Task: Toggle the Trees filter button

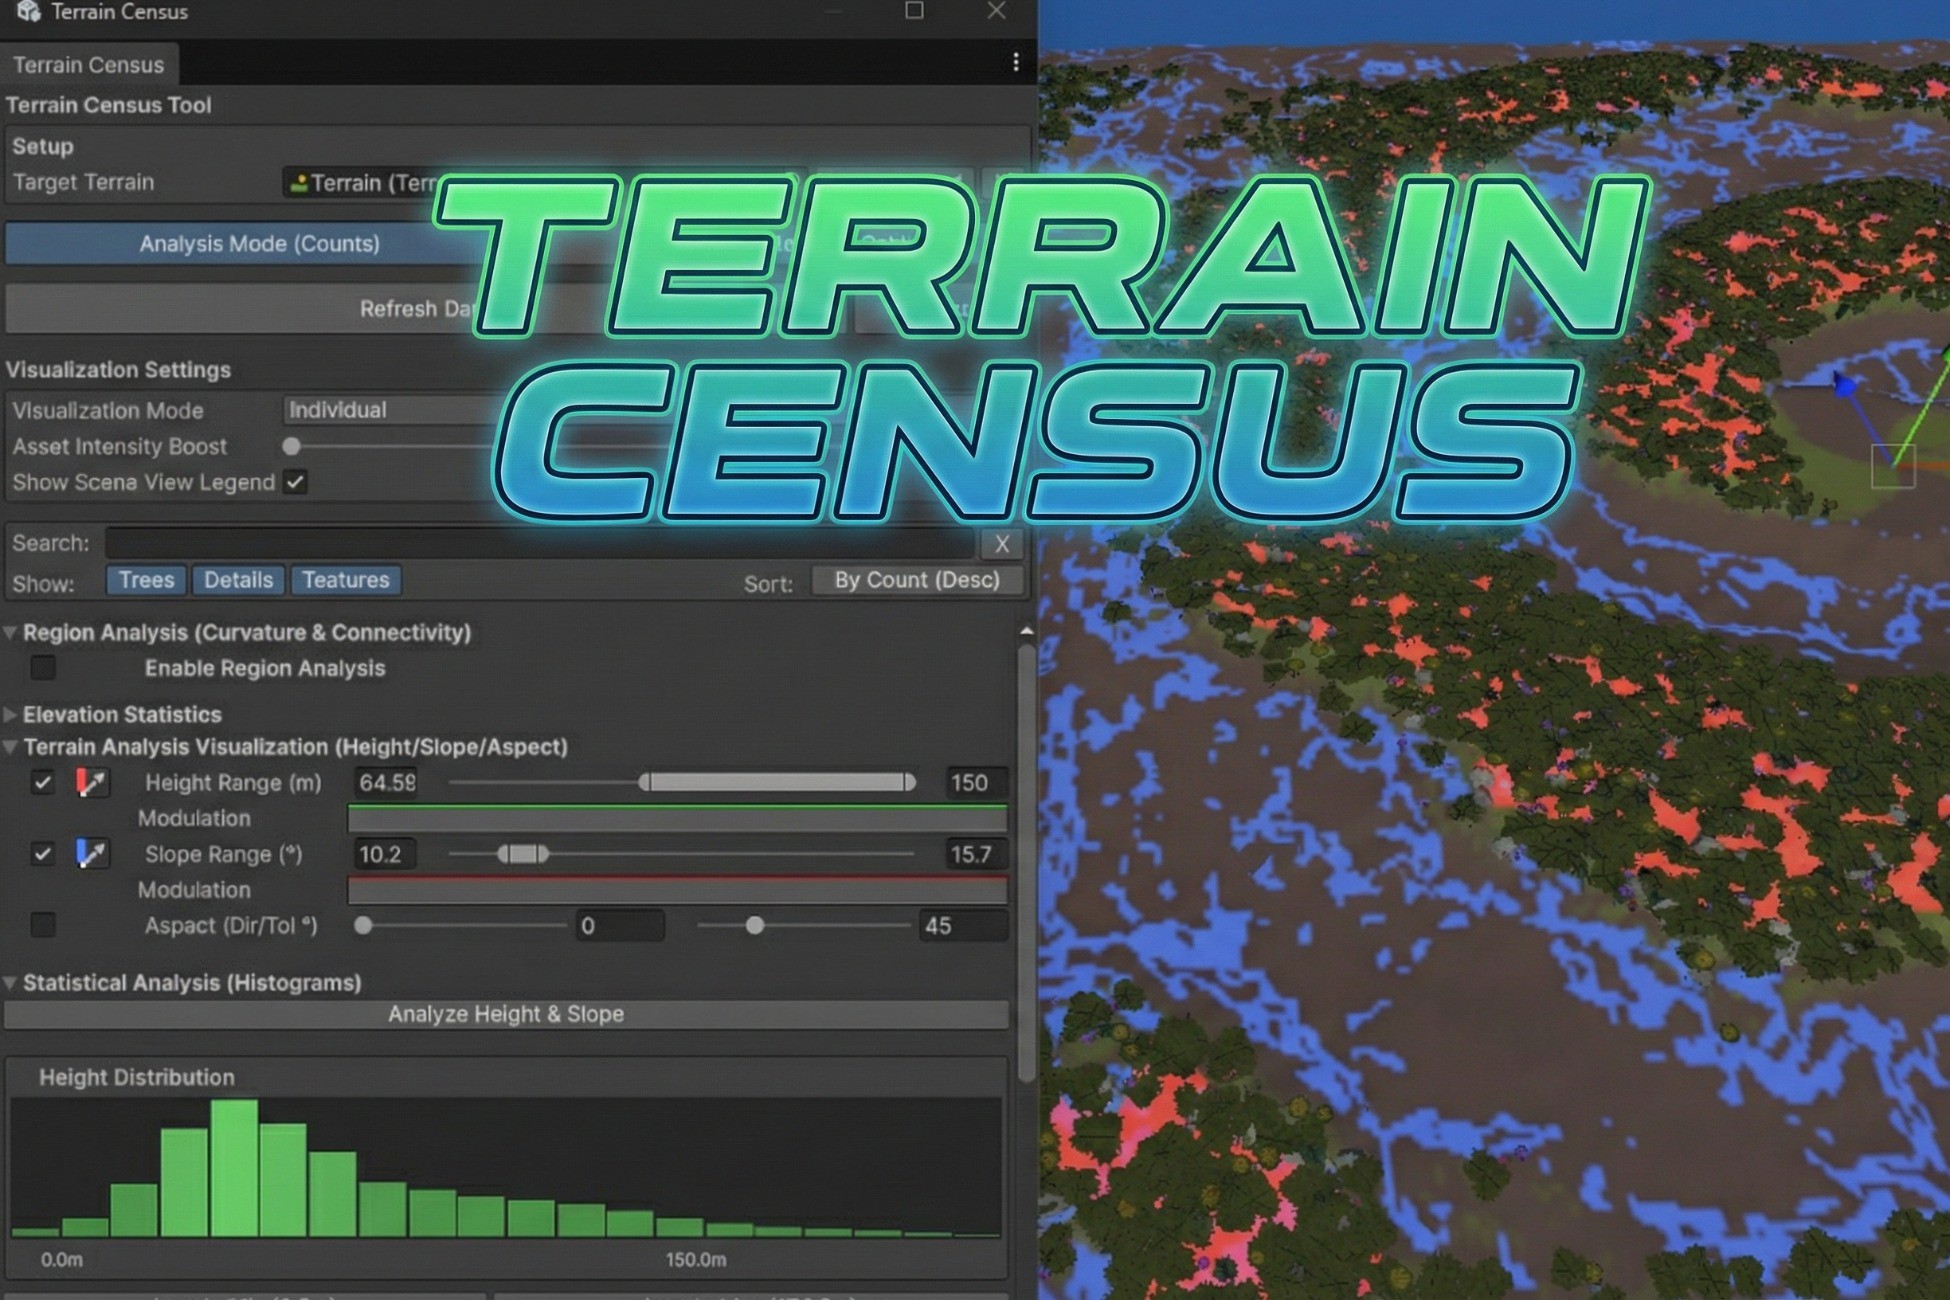Action: coord(146,581)
